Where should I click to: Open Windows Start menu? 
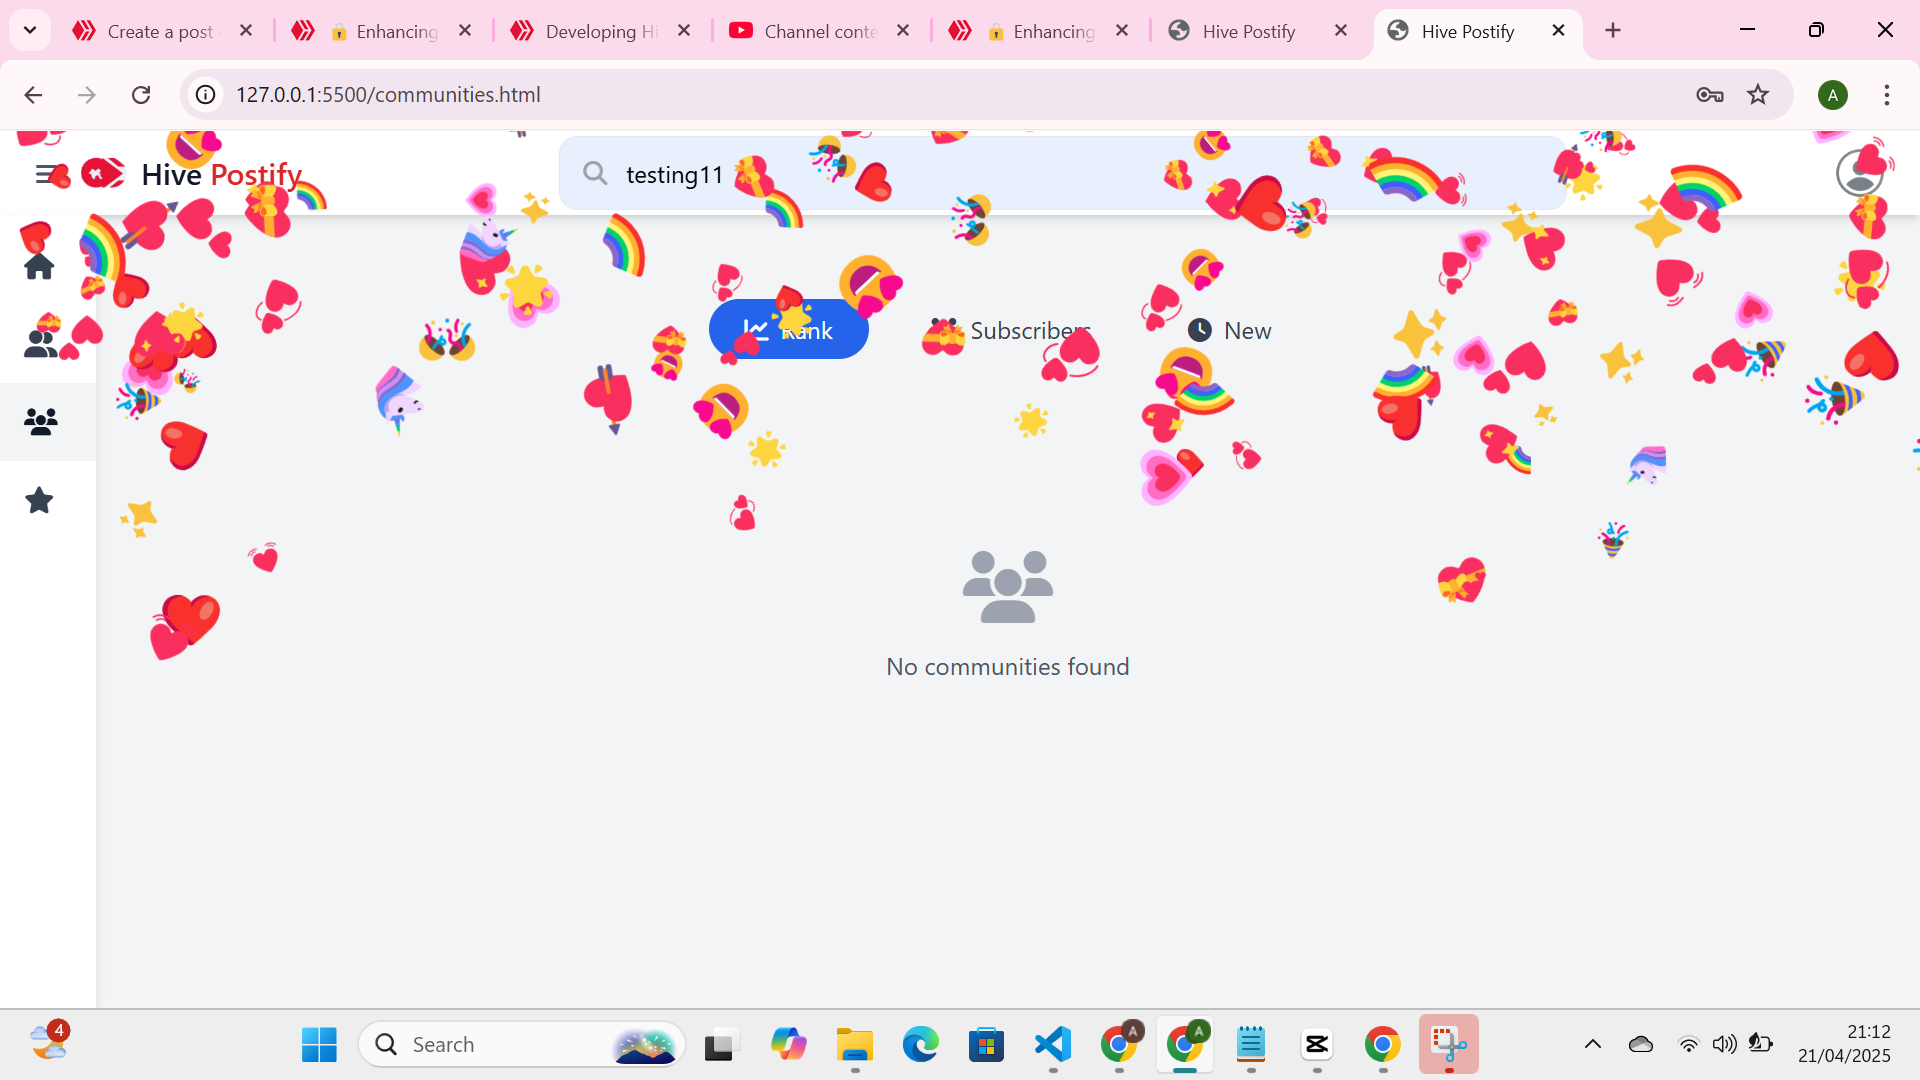click(319, 1044)
